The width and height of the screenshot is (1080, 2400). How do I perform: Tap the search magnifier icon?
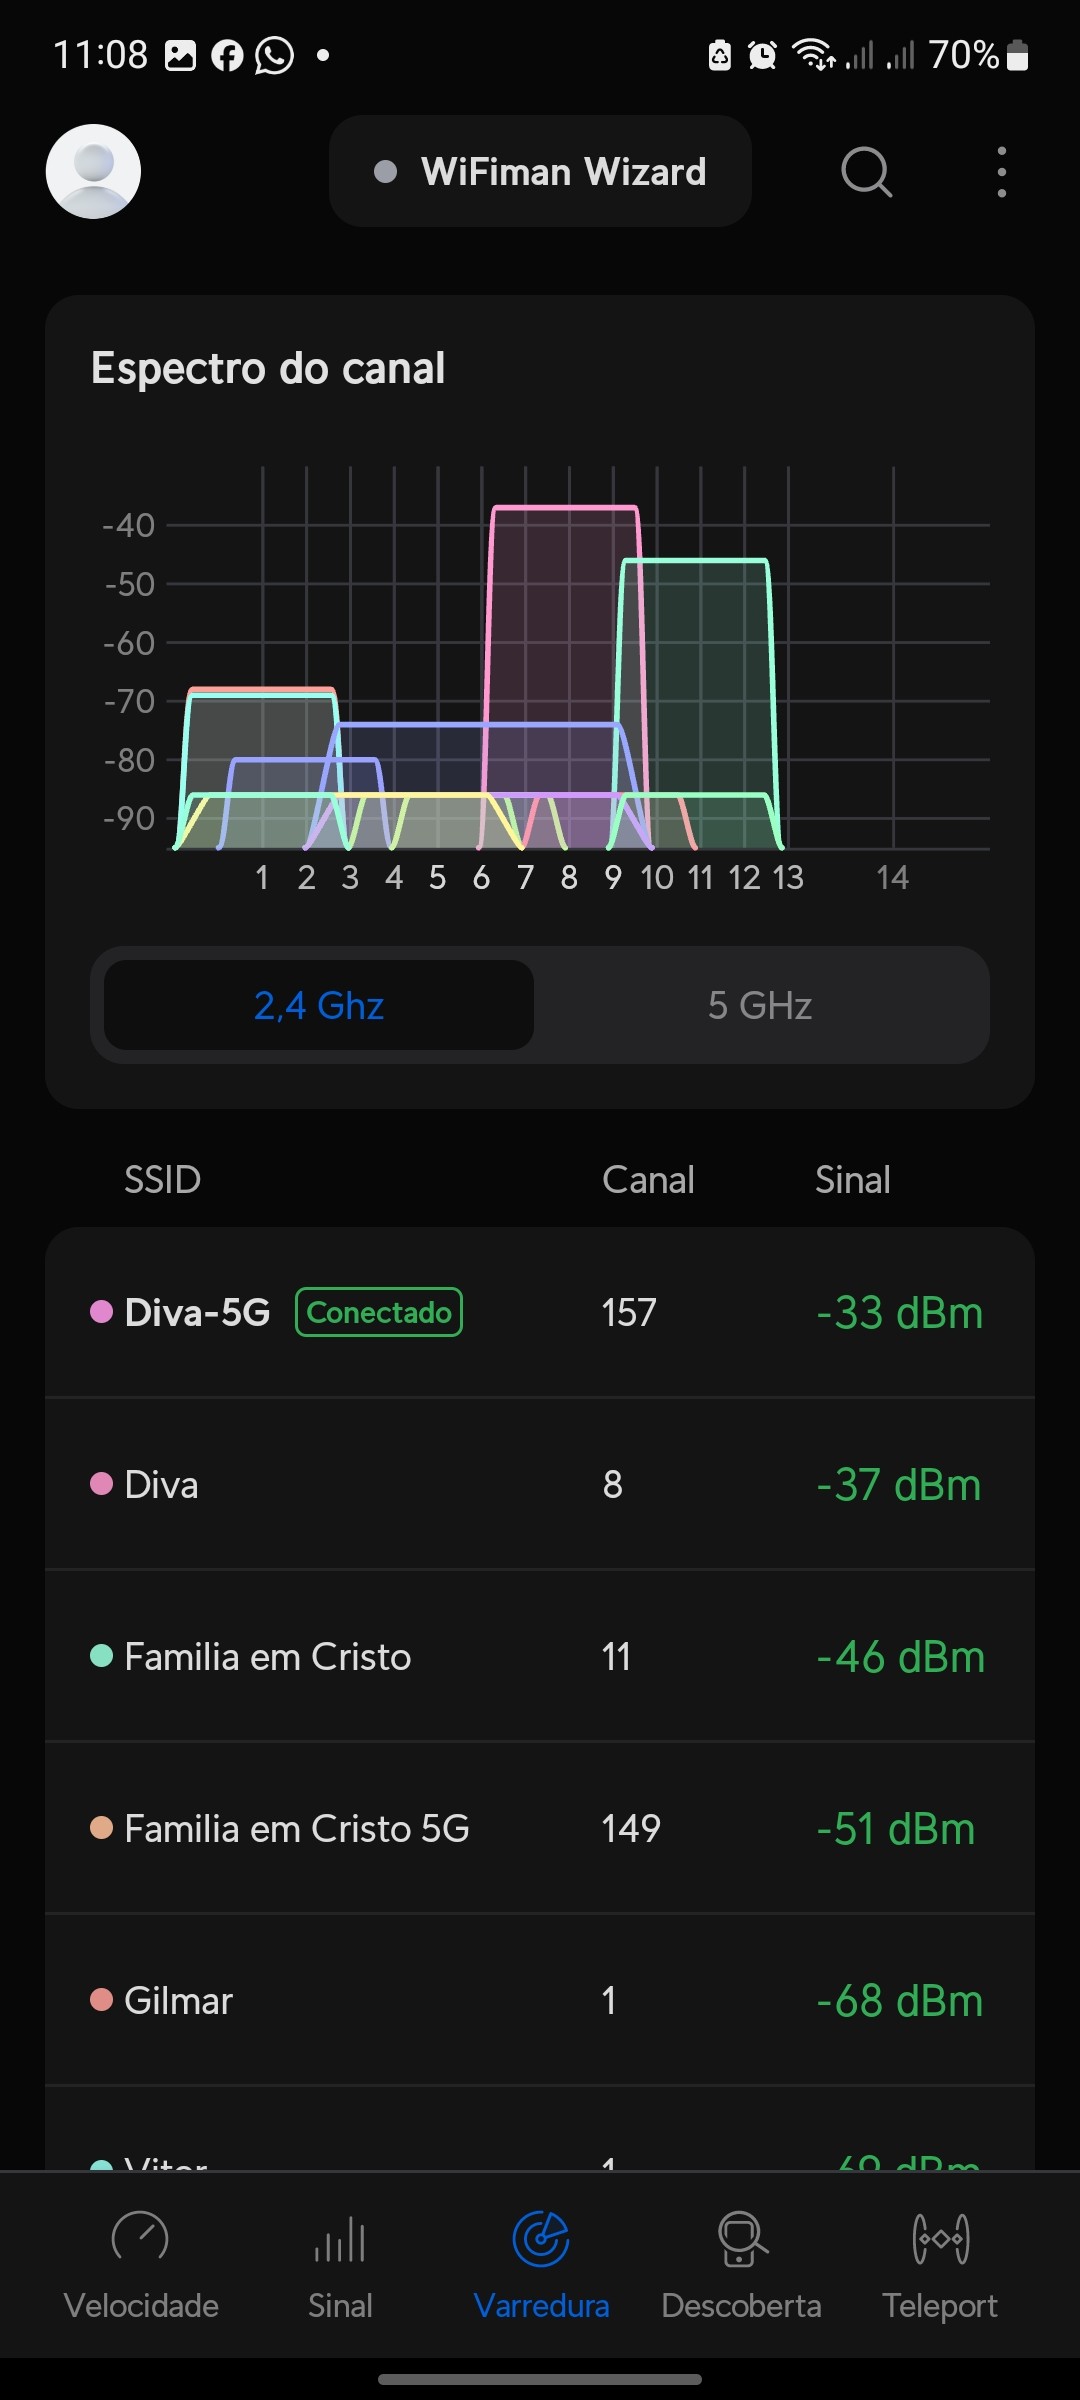[866, 172]
